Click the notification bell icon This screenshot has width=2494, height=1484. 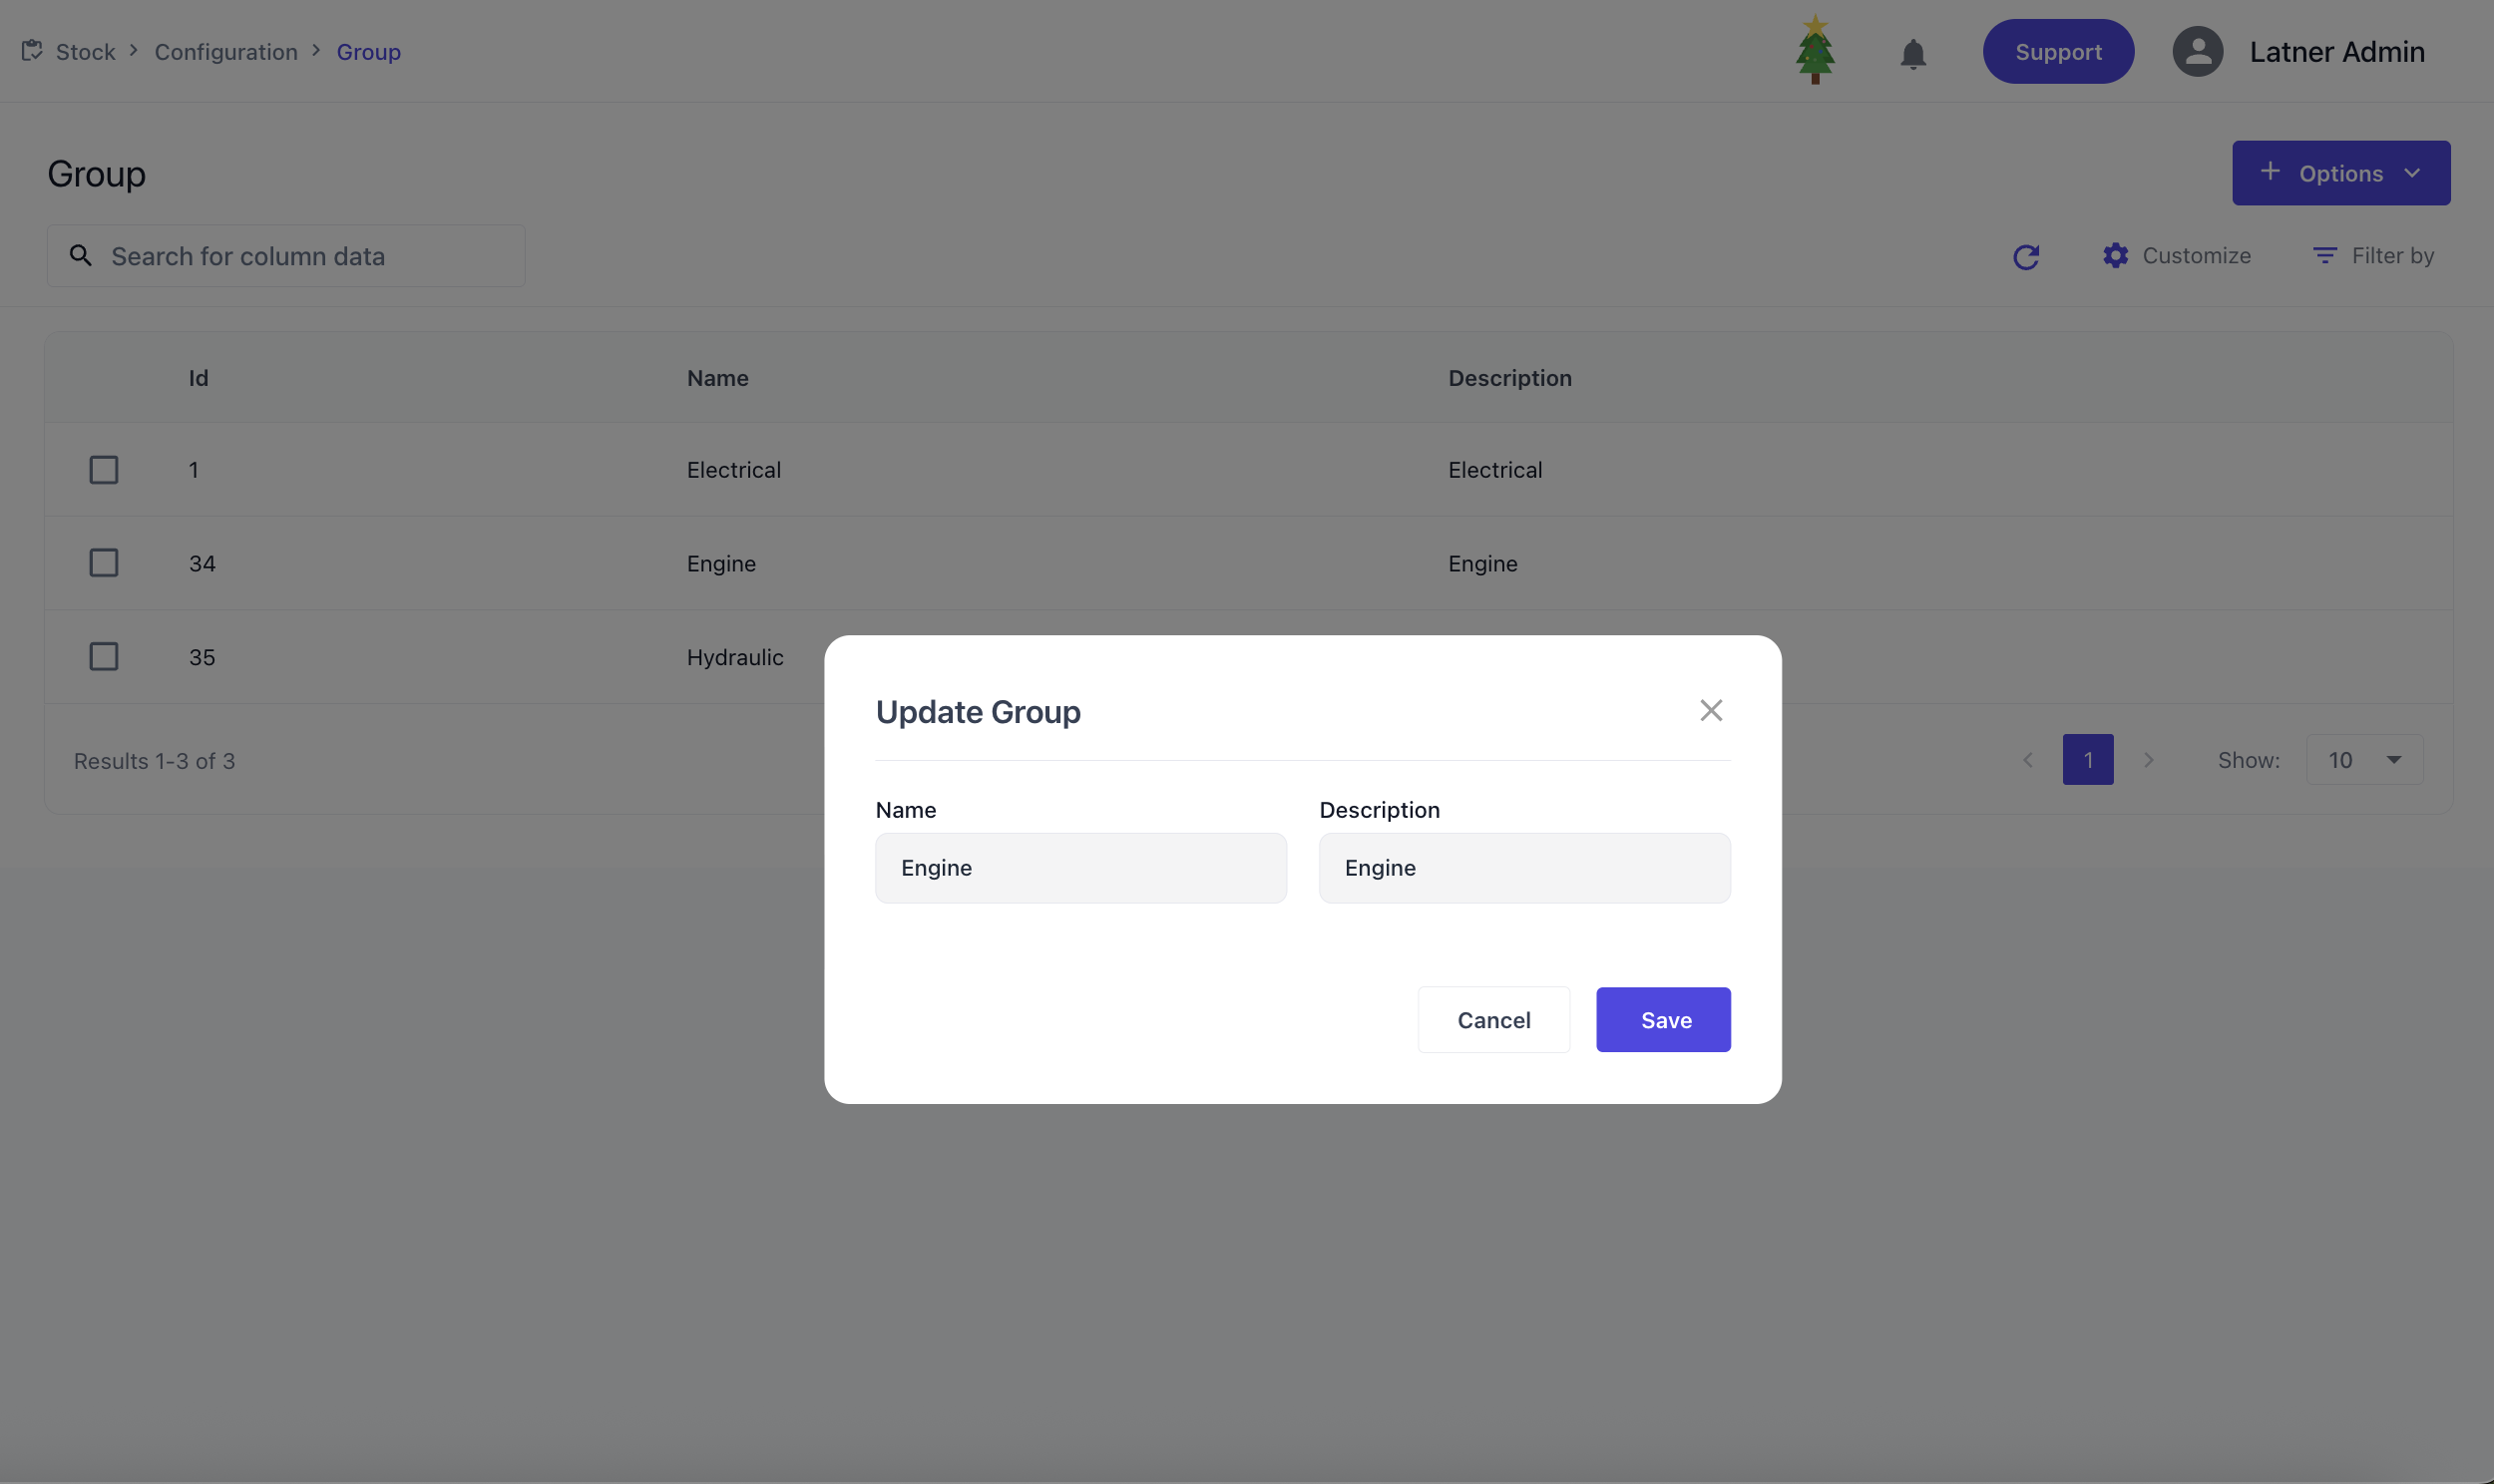[1912, 53]
